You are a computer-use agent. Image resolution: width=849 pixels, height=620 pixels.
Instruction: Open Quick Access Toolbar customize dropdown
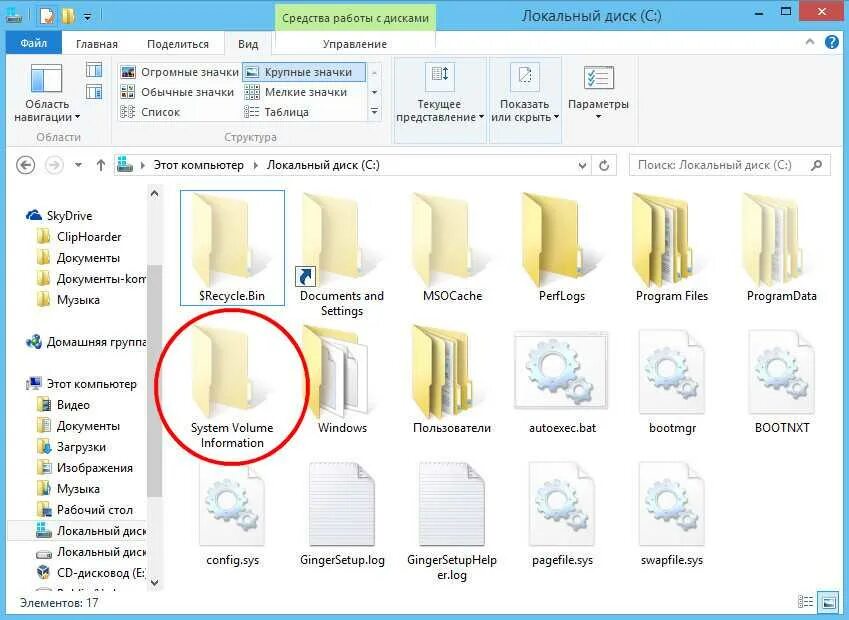(x=87, y=18)
